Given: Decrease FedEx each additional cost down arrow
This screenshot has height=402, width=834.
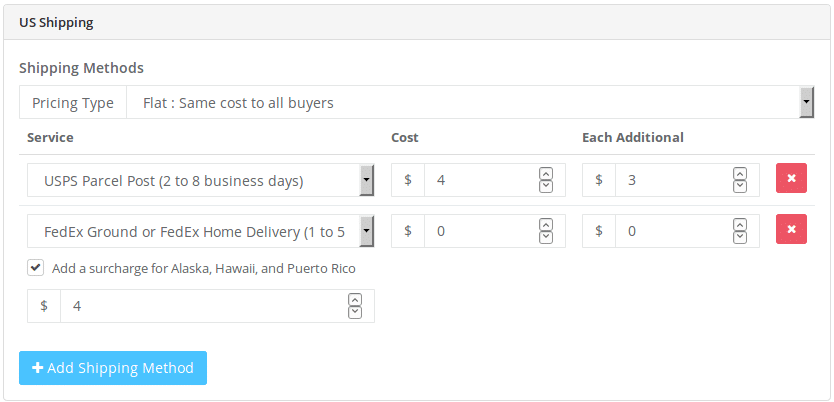Looking at the screenshot, I should 739,237.
